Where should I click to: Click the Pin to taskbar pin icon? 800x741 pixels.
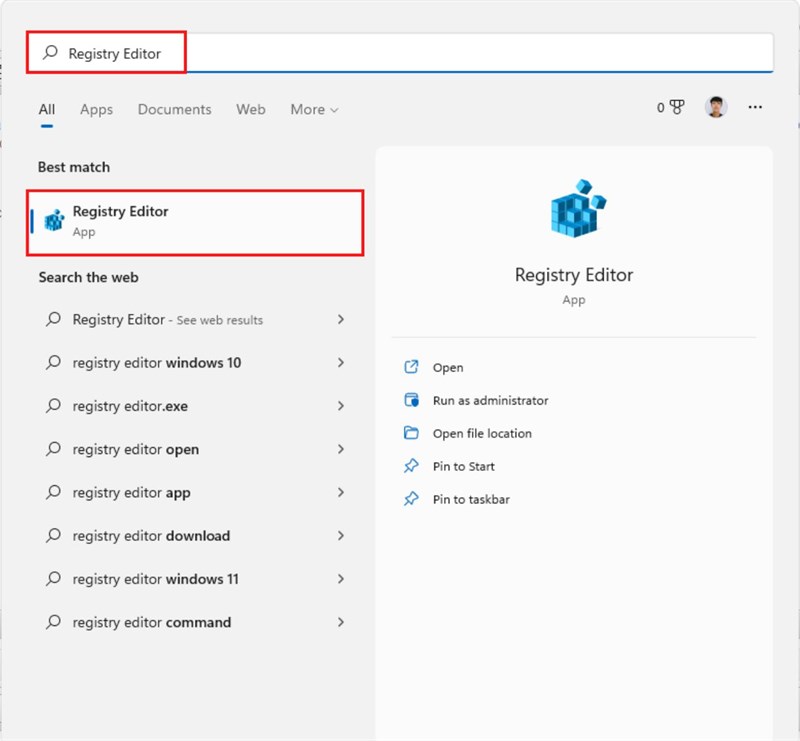point(411,499)
